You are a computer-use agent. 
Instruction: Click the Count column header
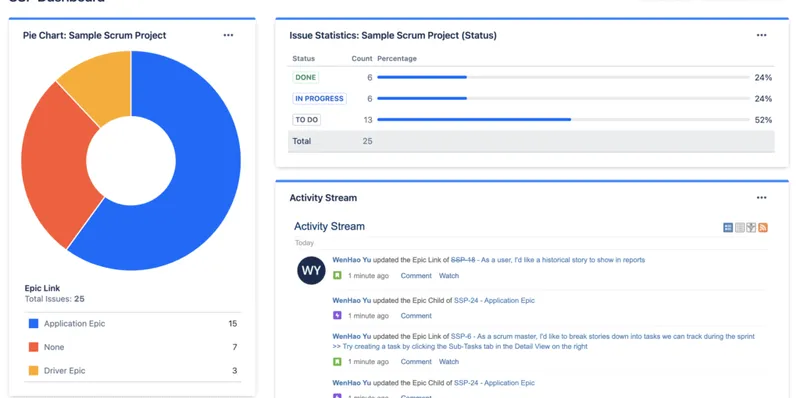click(x=362, y=59)
